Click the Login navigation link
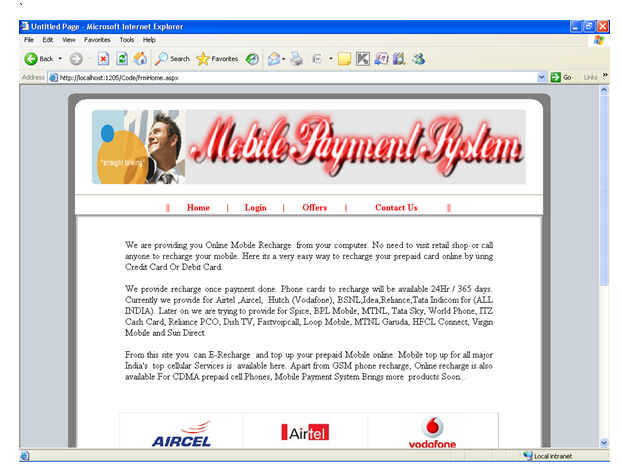Viewport: 622px width, 476px height. point(255,207)
